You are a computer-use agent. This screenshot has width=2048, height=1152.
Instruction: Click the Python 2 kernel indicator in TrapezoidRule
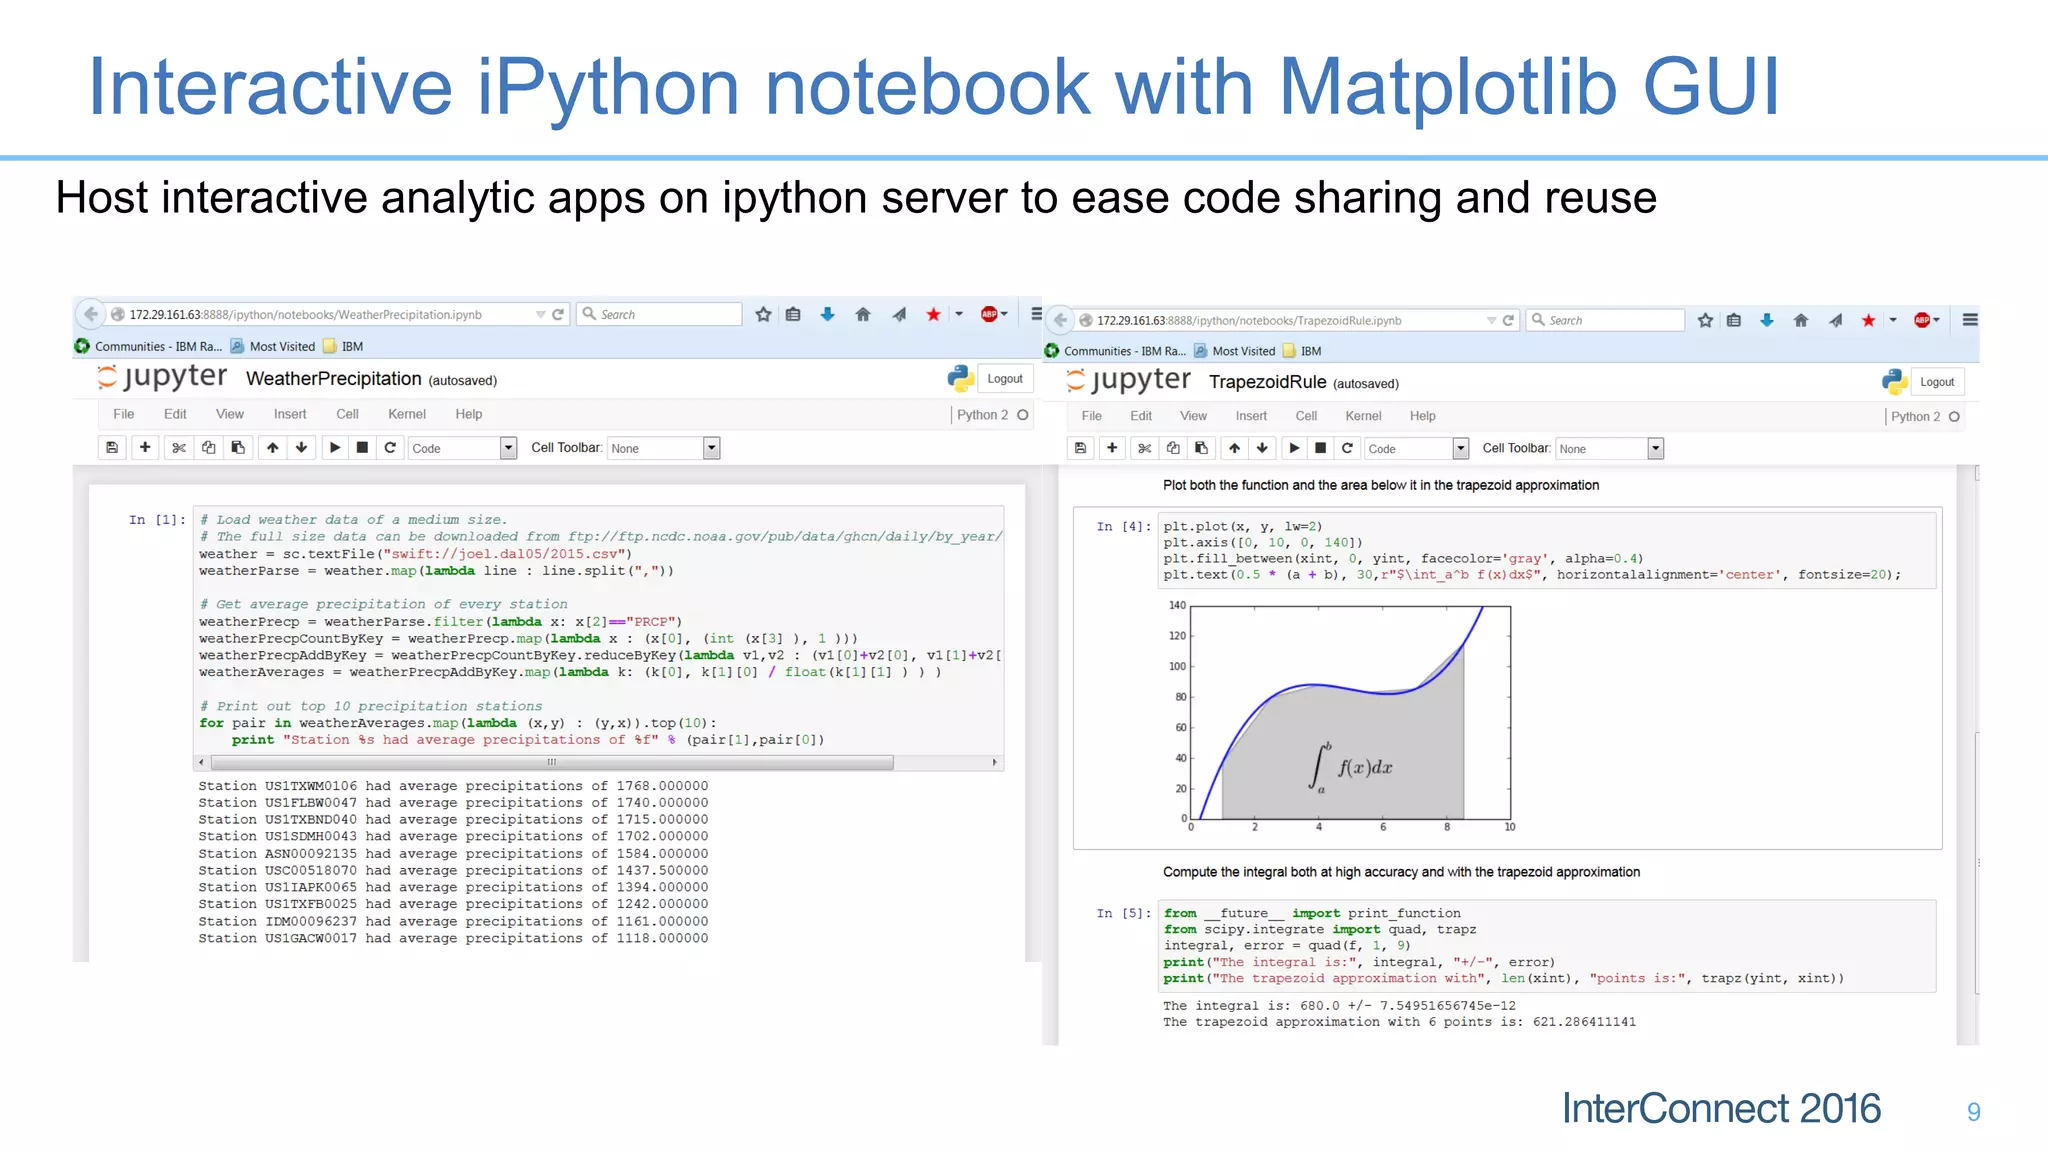(1925, 416)
